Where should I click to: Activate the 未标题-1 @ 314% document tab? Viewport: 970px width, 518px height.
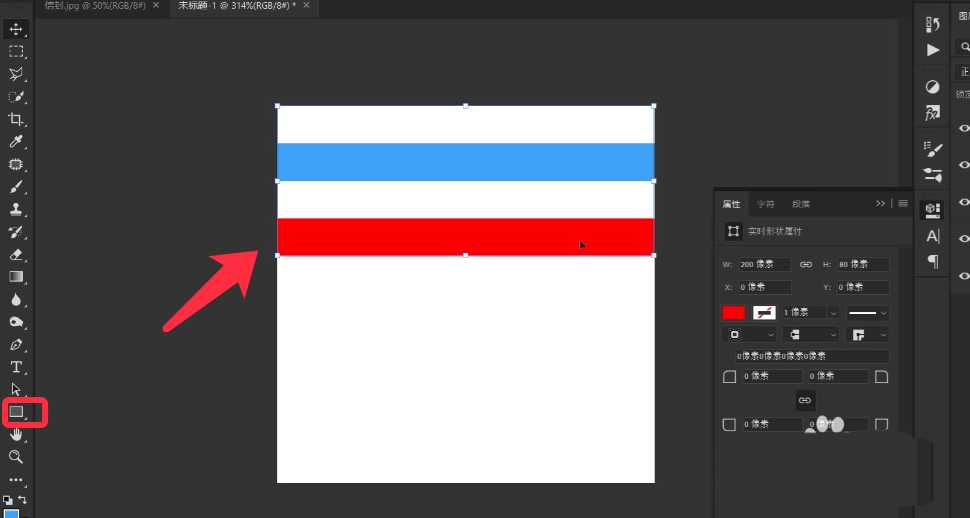(x=236, y=6)
